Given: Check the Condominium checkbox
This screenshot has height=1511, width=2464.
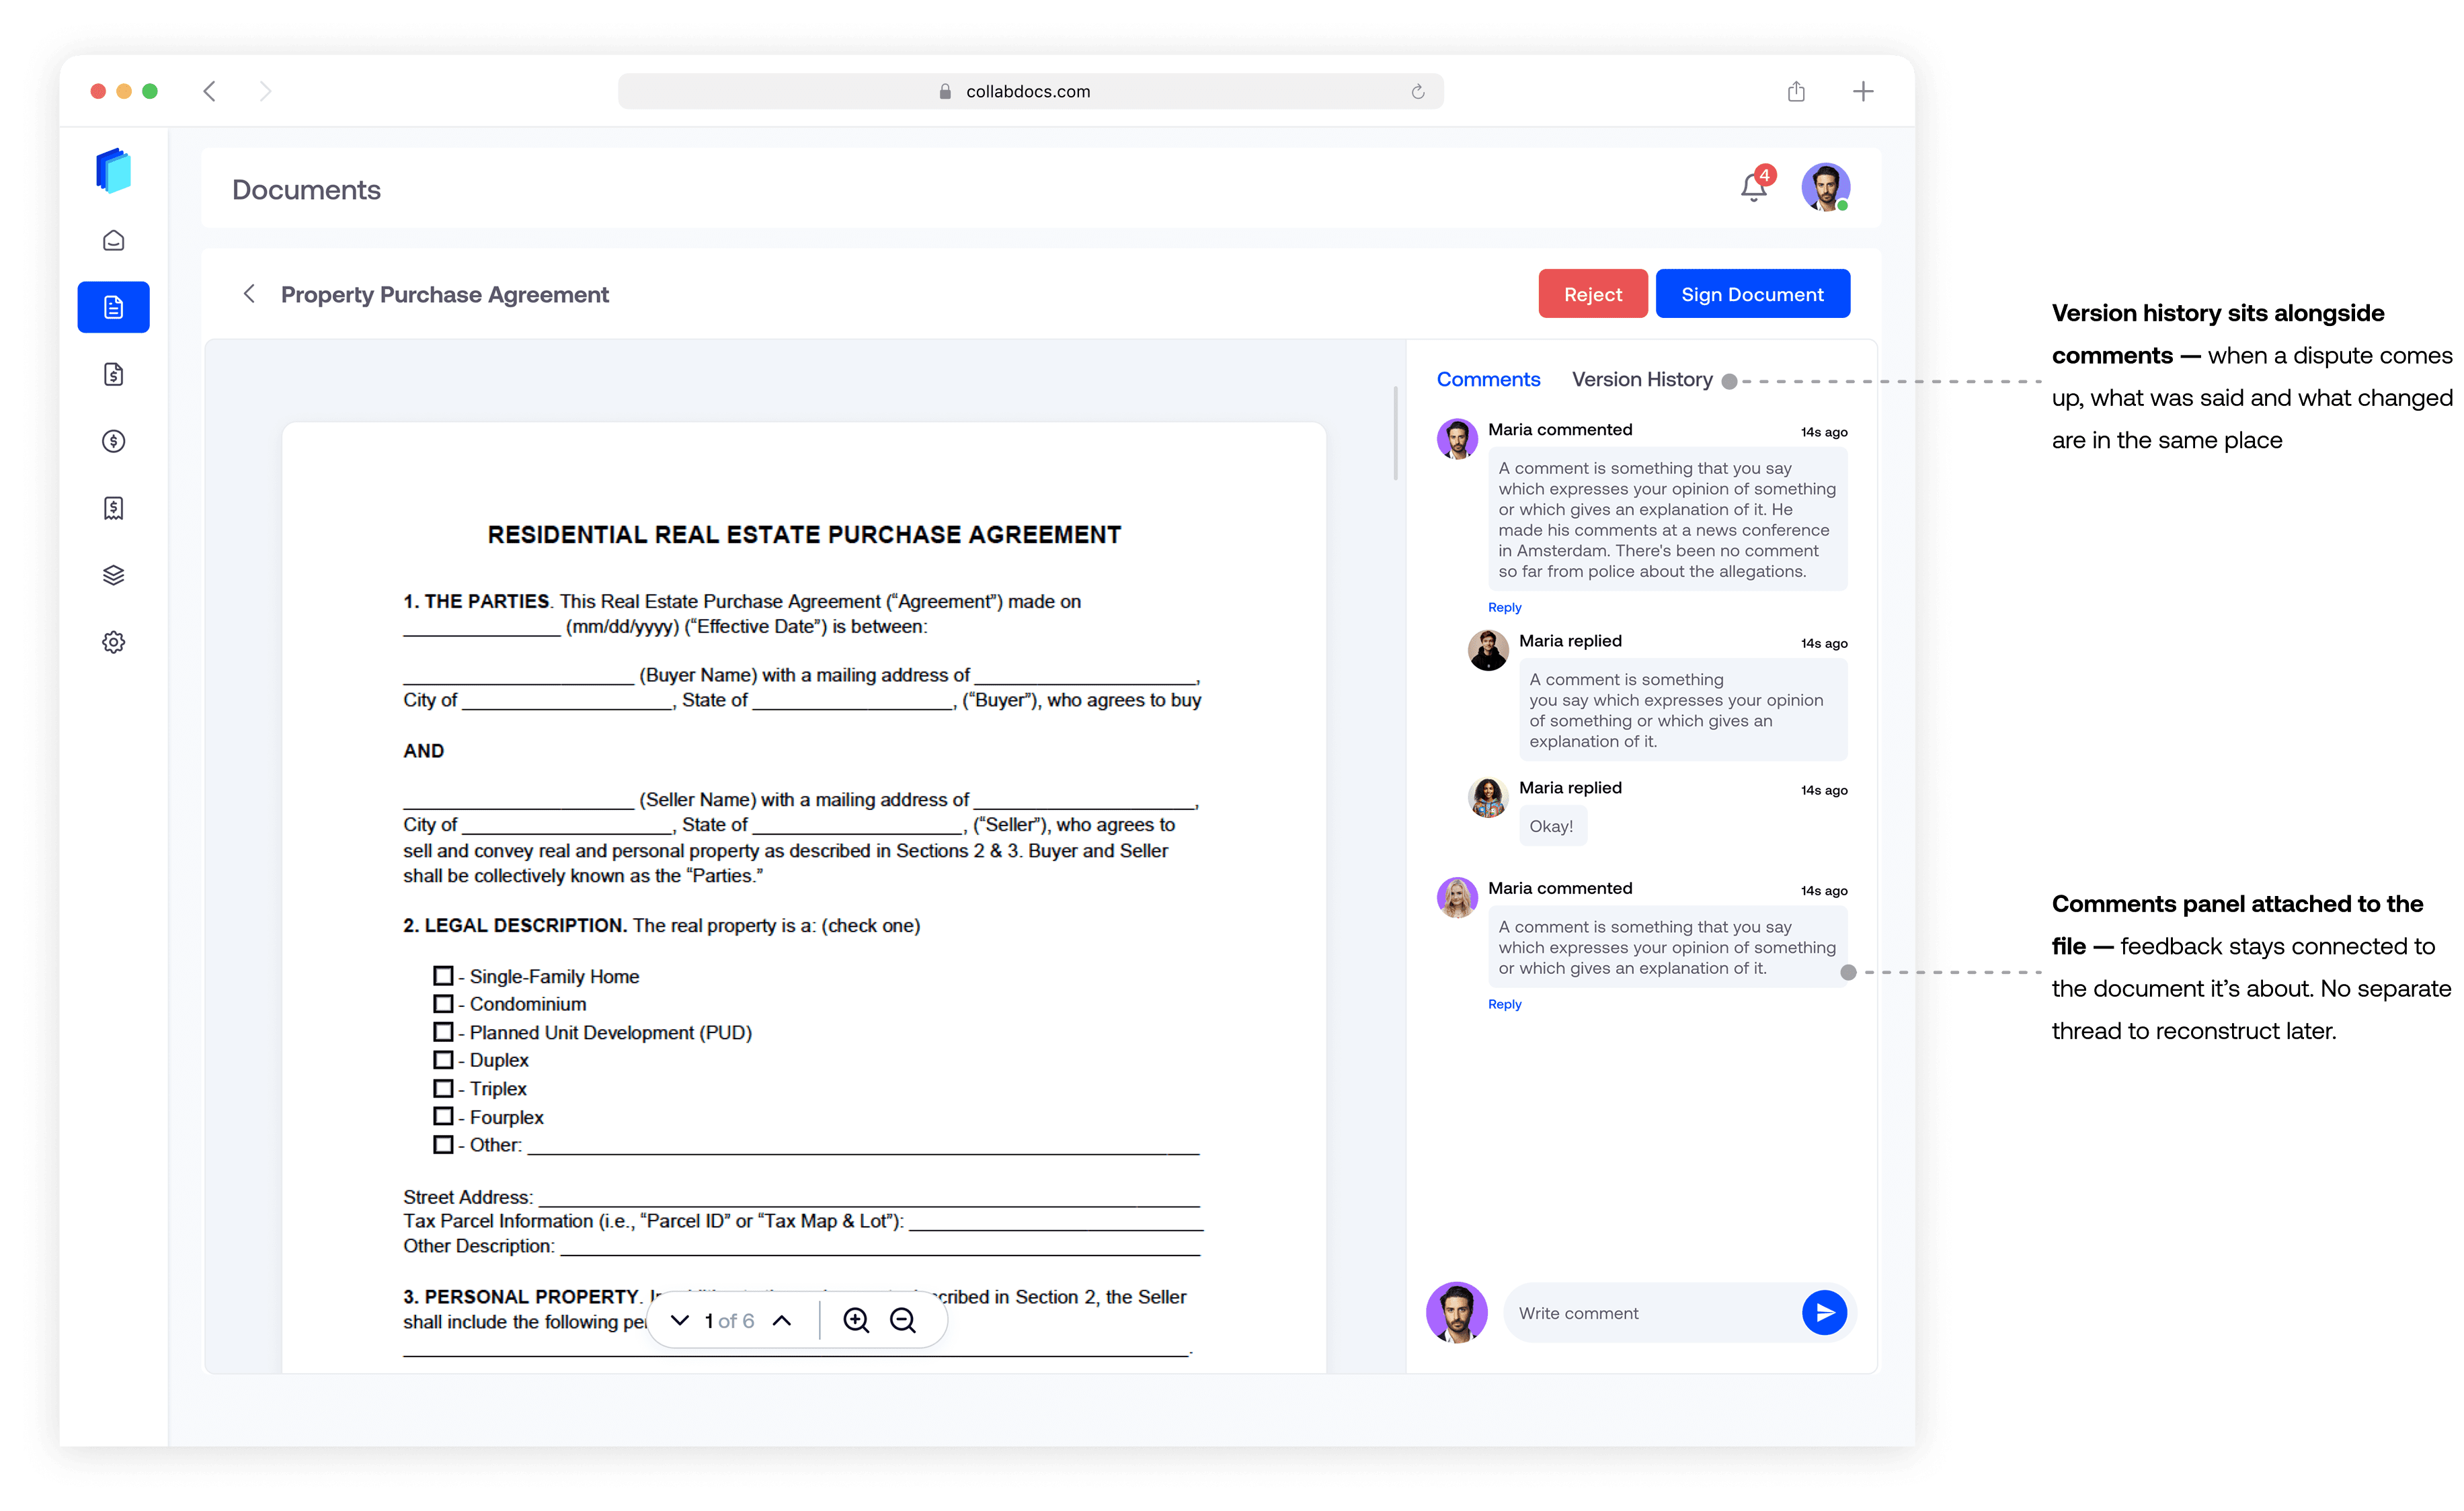Looking at the screenshot, I should [x=443, y=1003].
